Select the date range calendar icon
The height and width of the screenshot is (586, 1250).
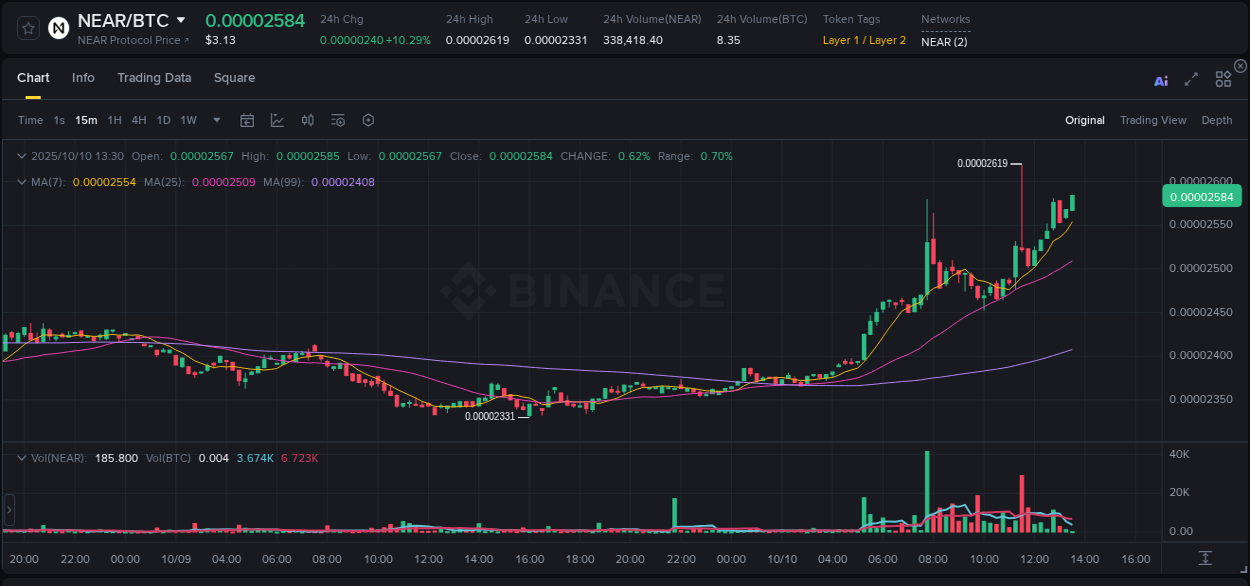click(247, 120)
